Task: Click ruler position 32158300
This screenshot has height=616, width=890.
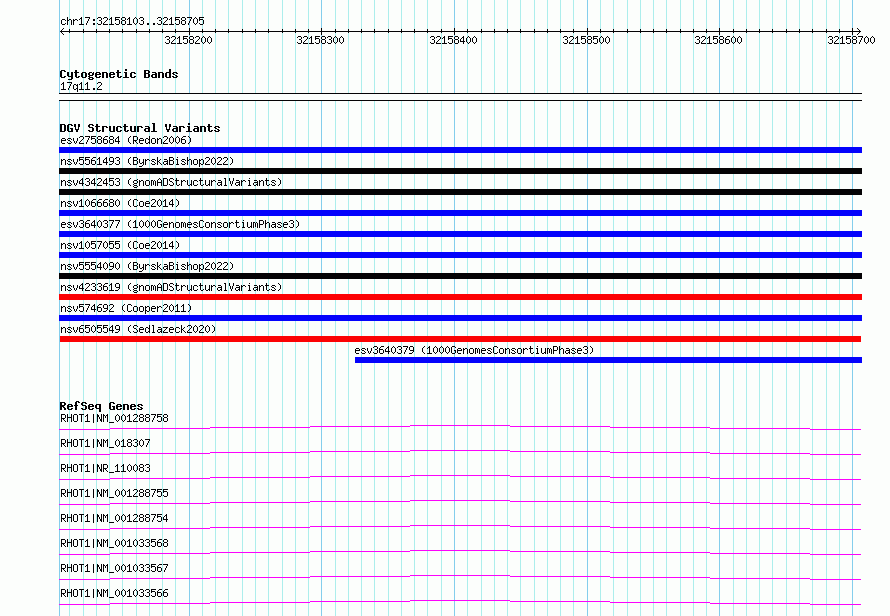Action: 321,40
